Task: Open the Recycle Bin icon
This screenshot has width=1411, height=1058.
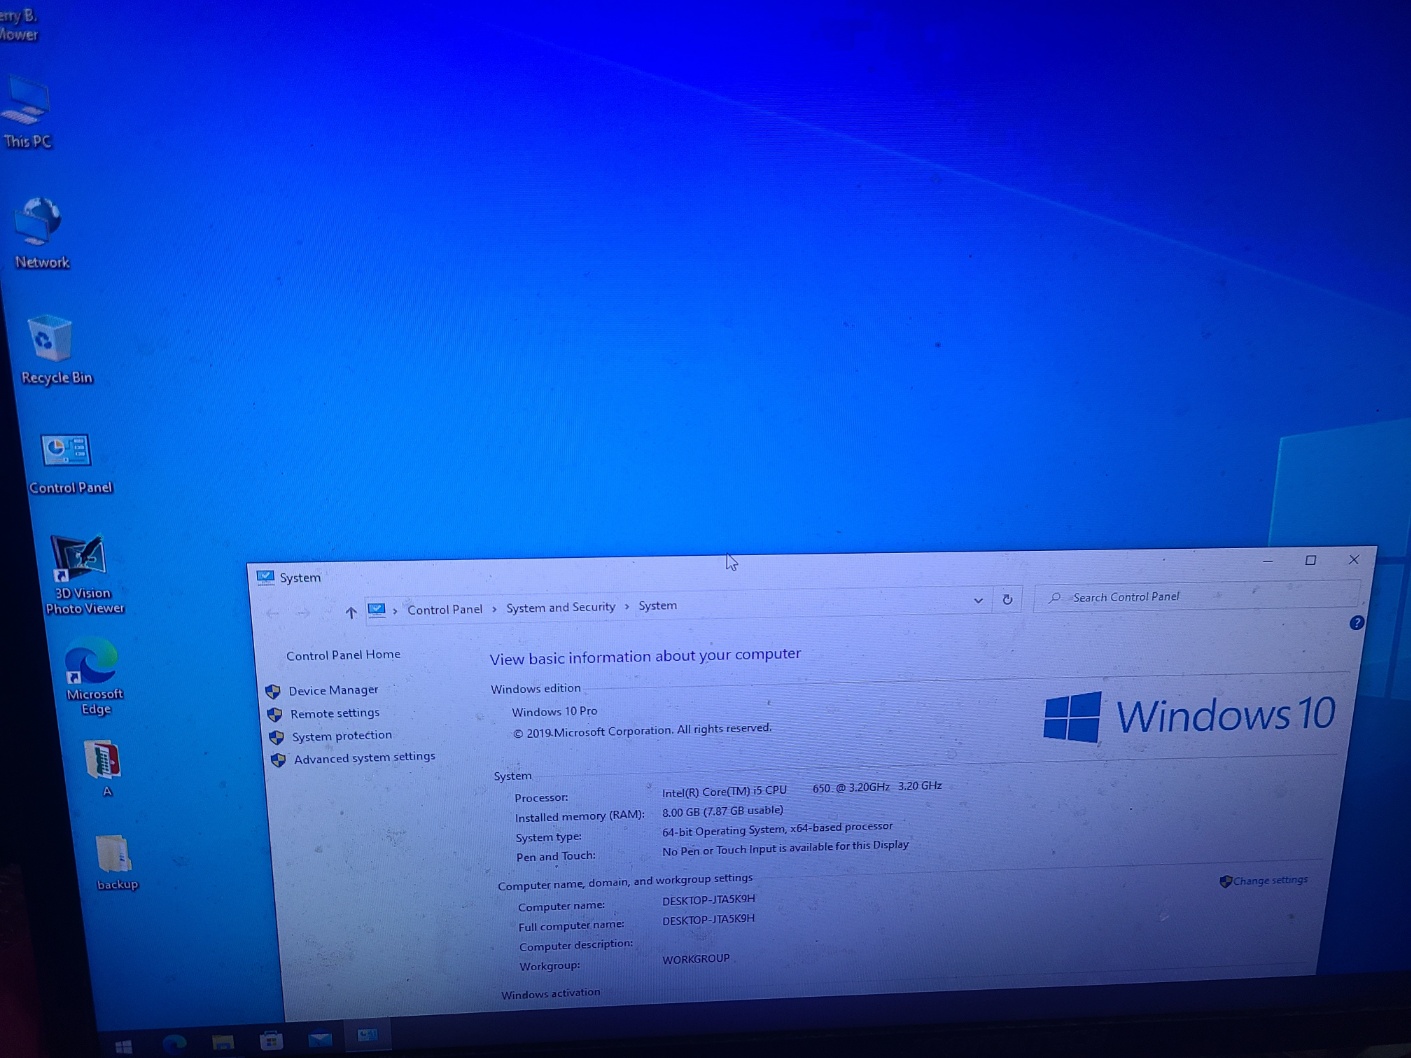Action: coord(54,350)
